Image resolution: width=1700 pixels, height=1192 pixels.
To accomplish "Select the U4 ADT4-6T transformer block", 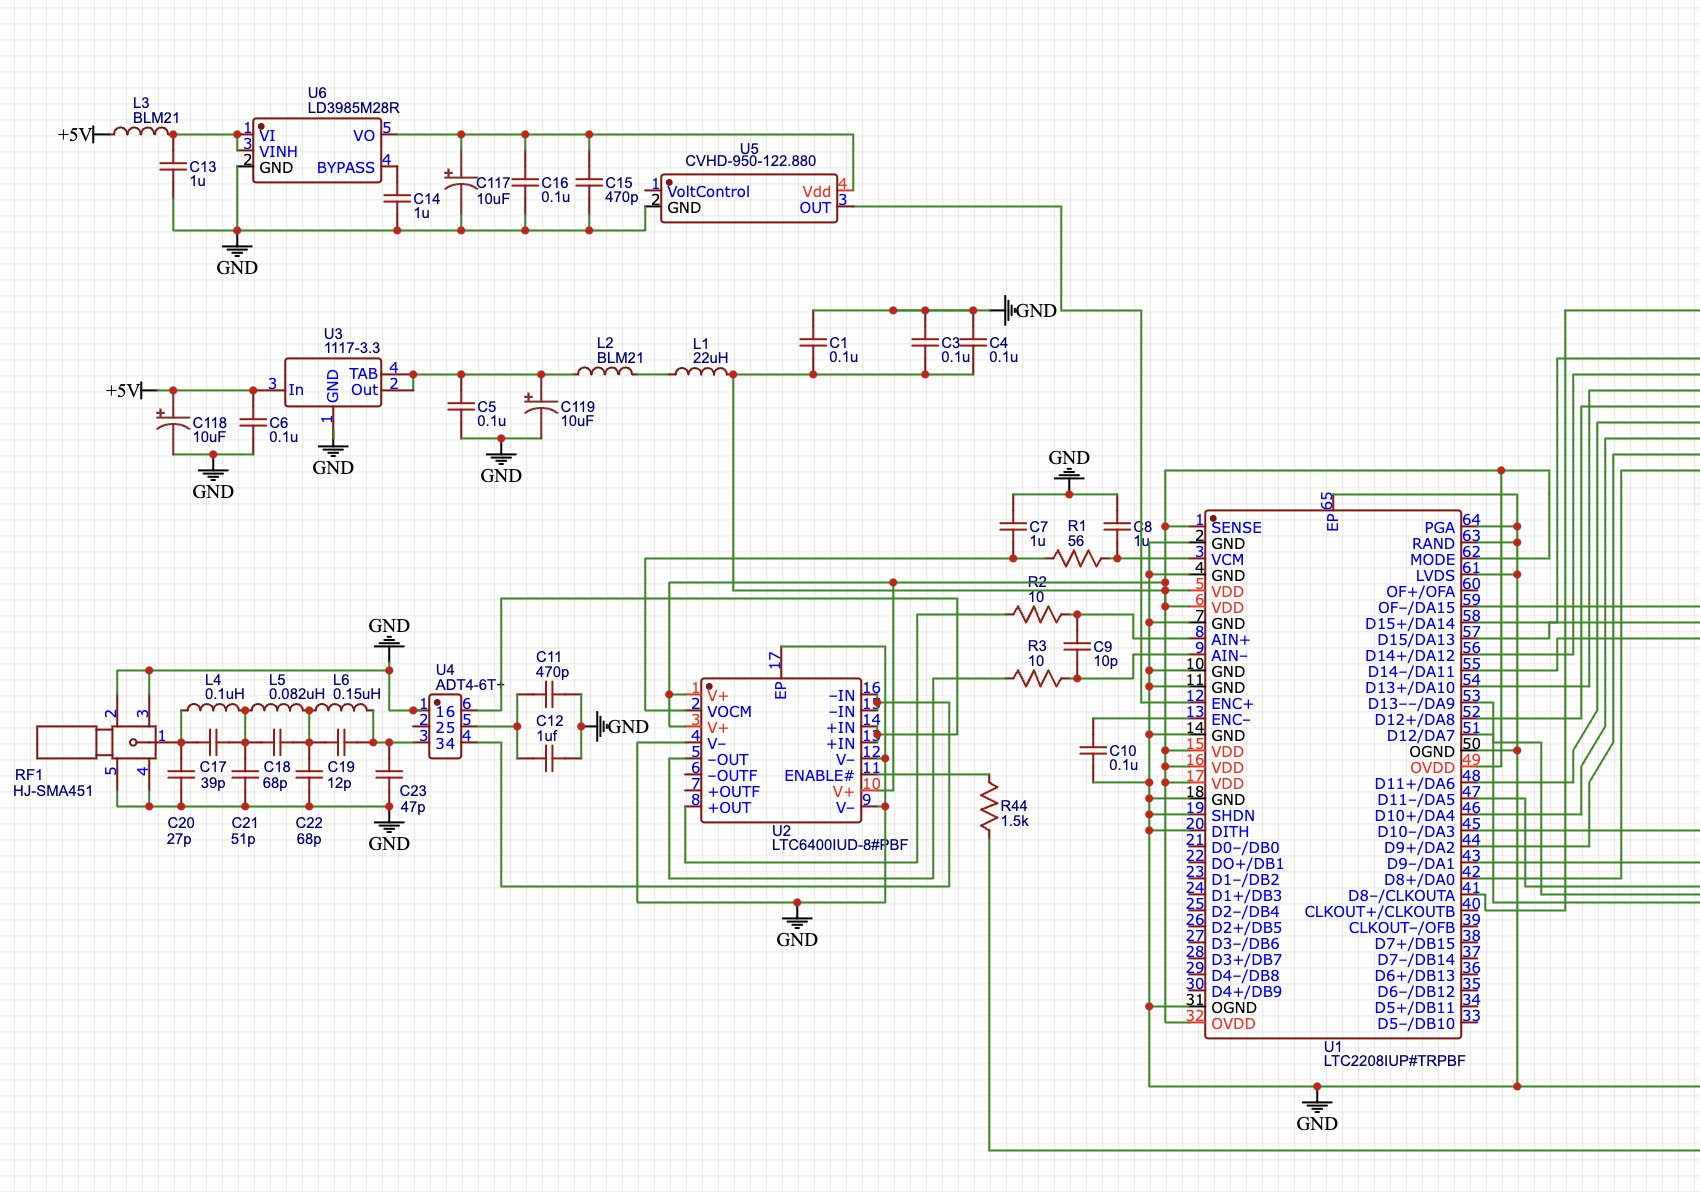I will (x=445, y=727).
